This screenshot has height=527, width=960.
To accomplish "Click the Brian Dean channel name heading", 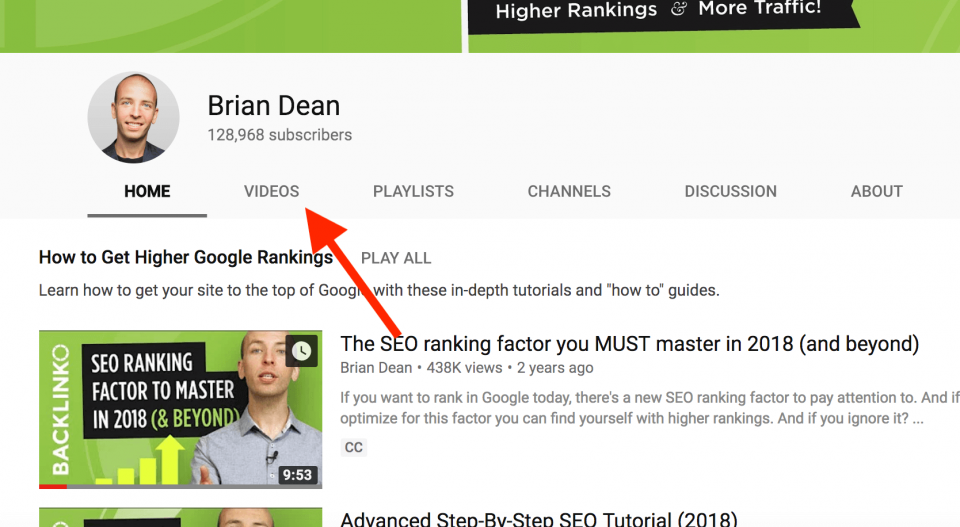I will click(x=273, y=106).
